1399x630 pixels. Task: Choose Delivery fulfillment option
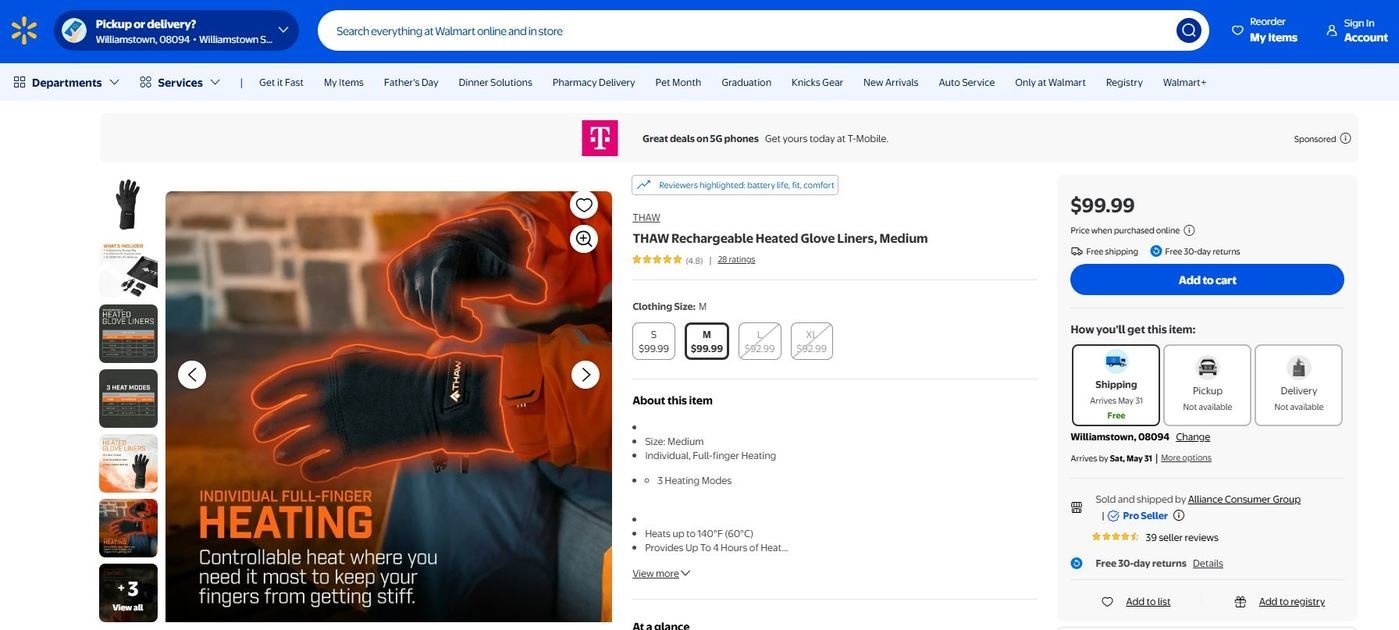[1299, 385]
